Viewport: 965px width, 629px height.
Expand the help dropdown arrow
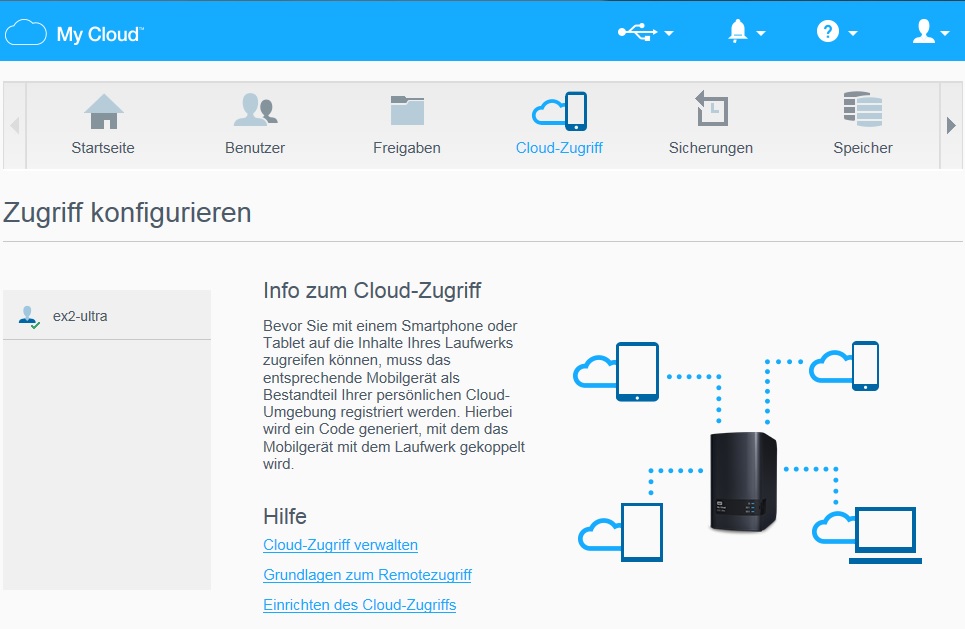pos(853,33)
